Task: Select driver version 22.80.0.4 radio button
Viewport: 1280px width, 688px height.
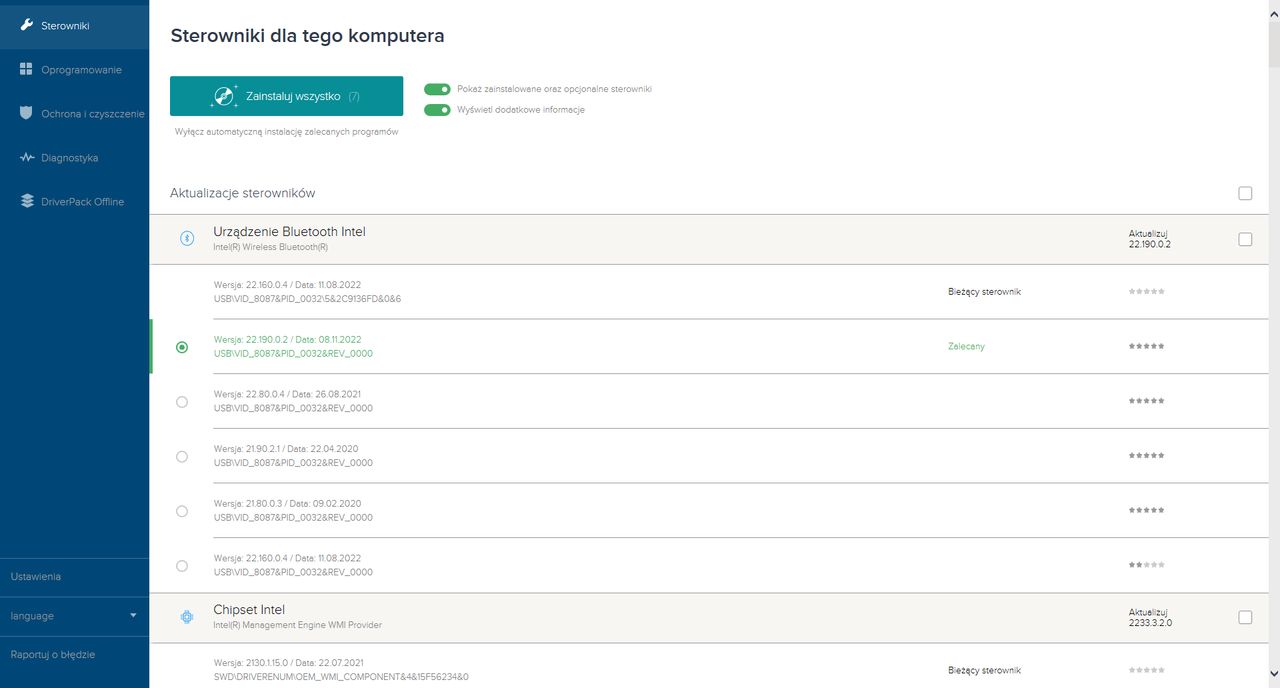Action: [181, 402]
